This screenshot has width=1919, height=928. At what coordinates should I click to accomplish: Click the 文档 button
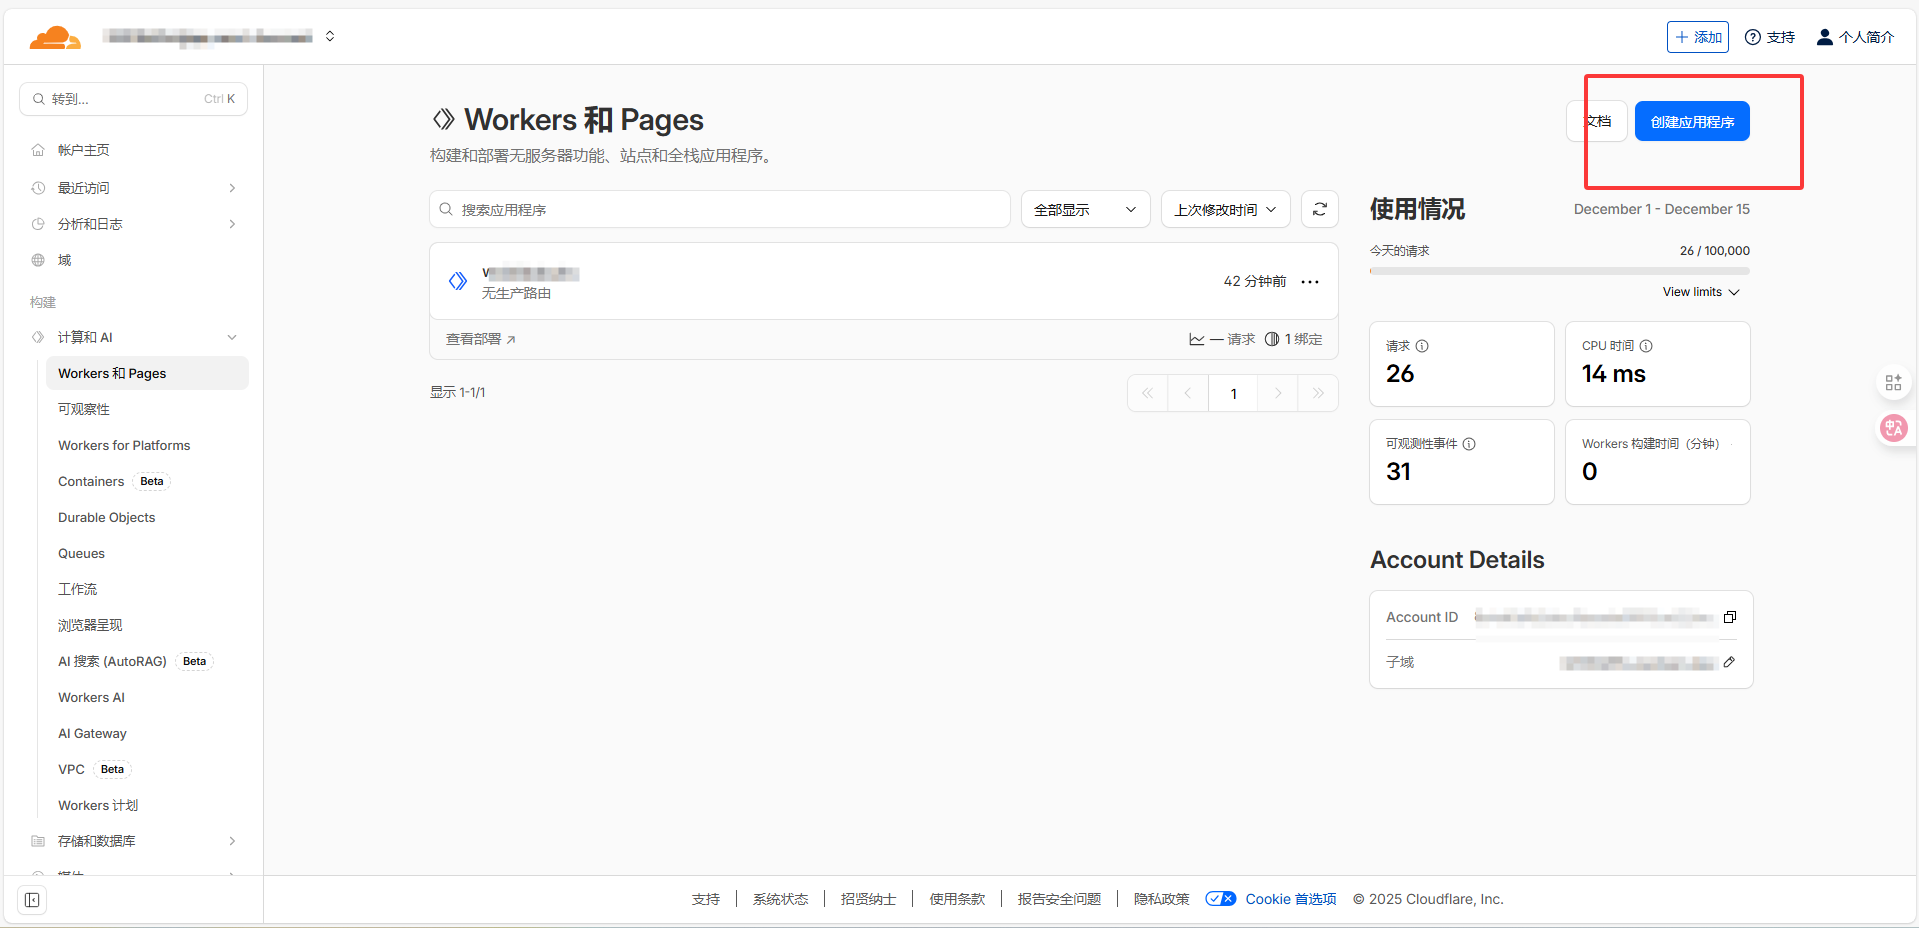1598,121
